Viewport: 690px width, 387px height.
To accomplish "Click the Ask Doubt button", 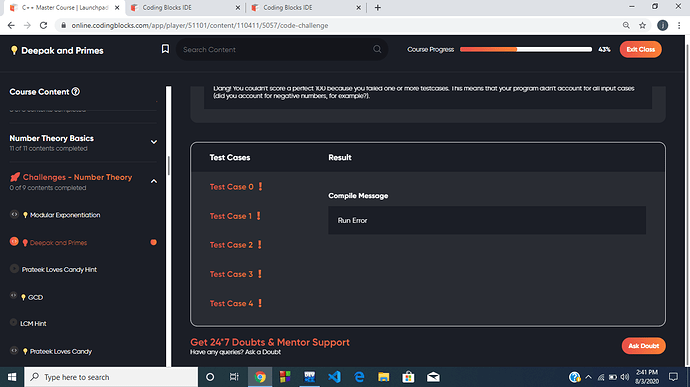I will 643,346.
